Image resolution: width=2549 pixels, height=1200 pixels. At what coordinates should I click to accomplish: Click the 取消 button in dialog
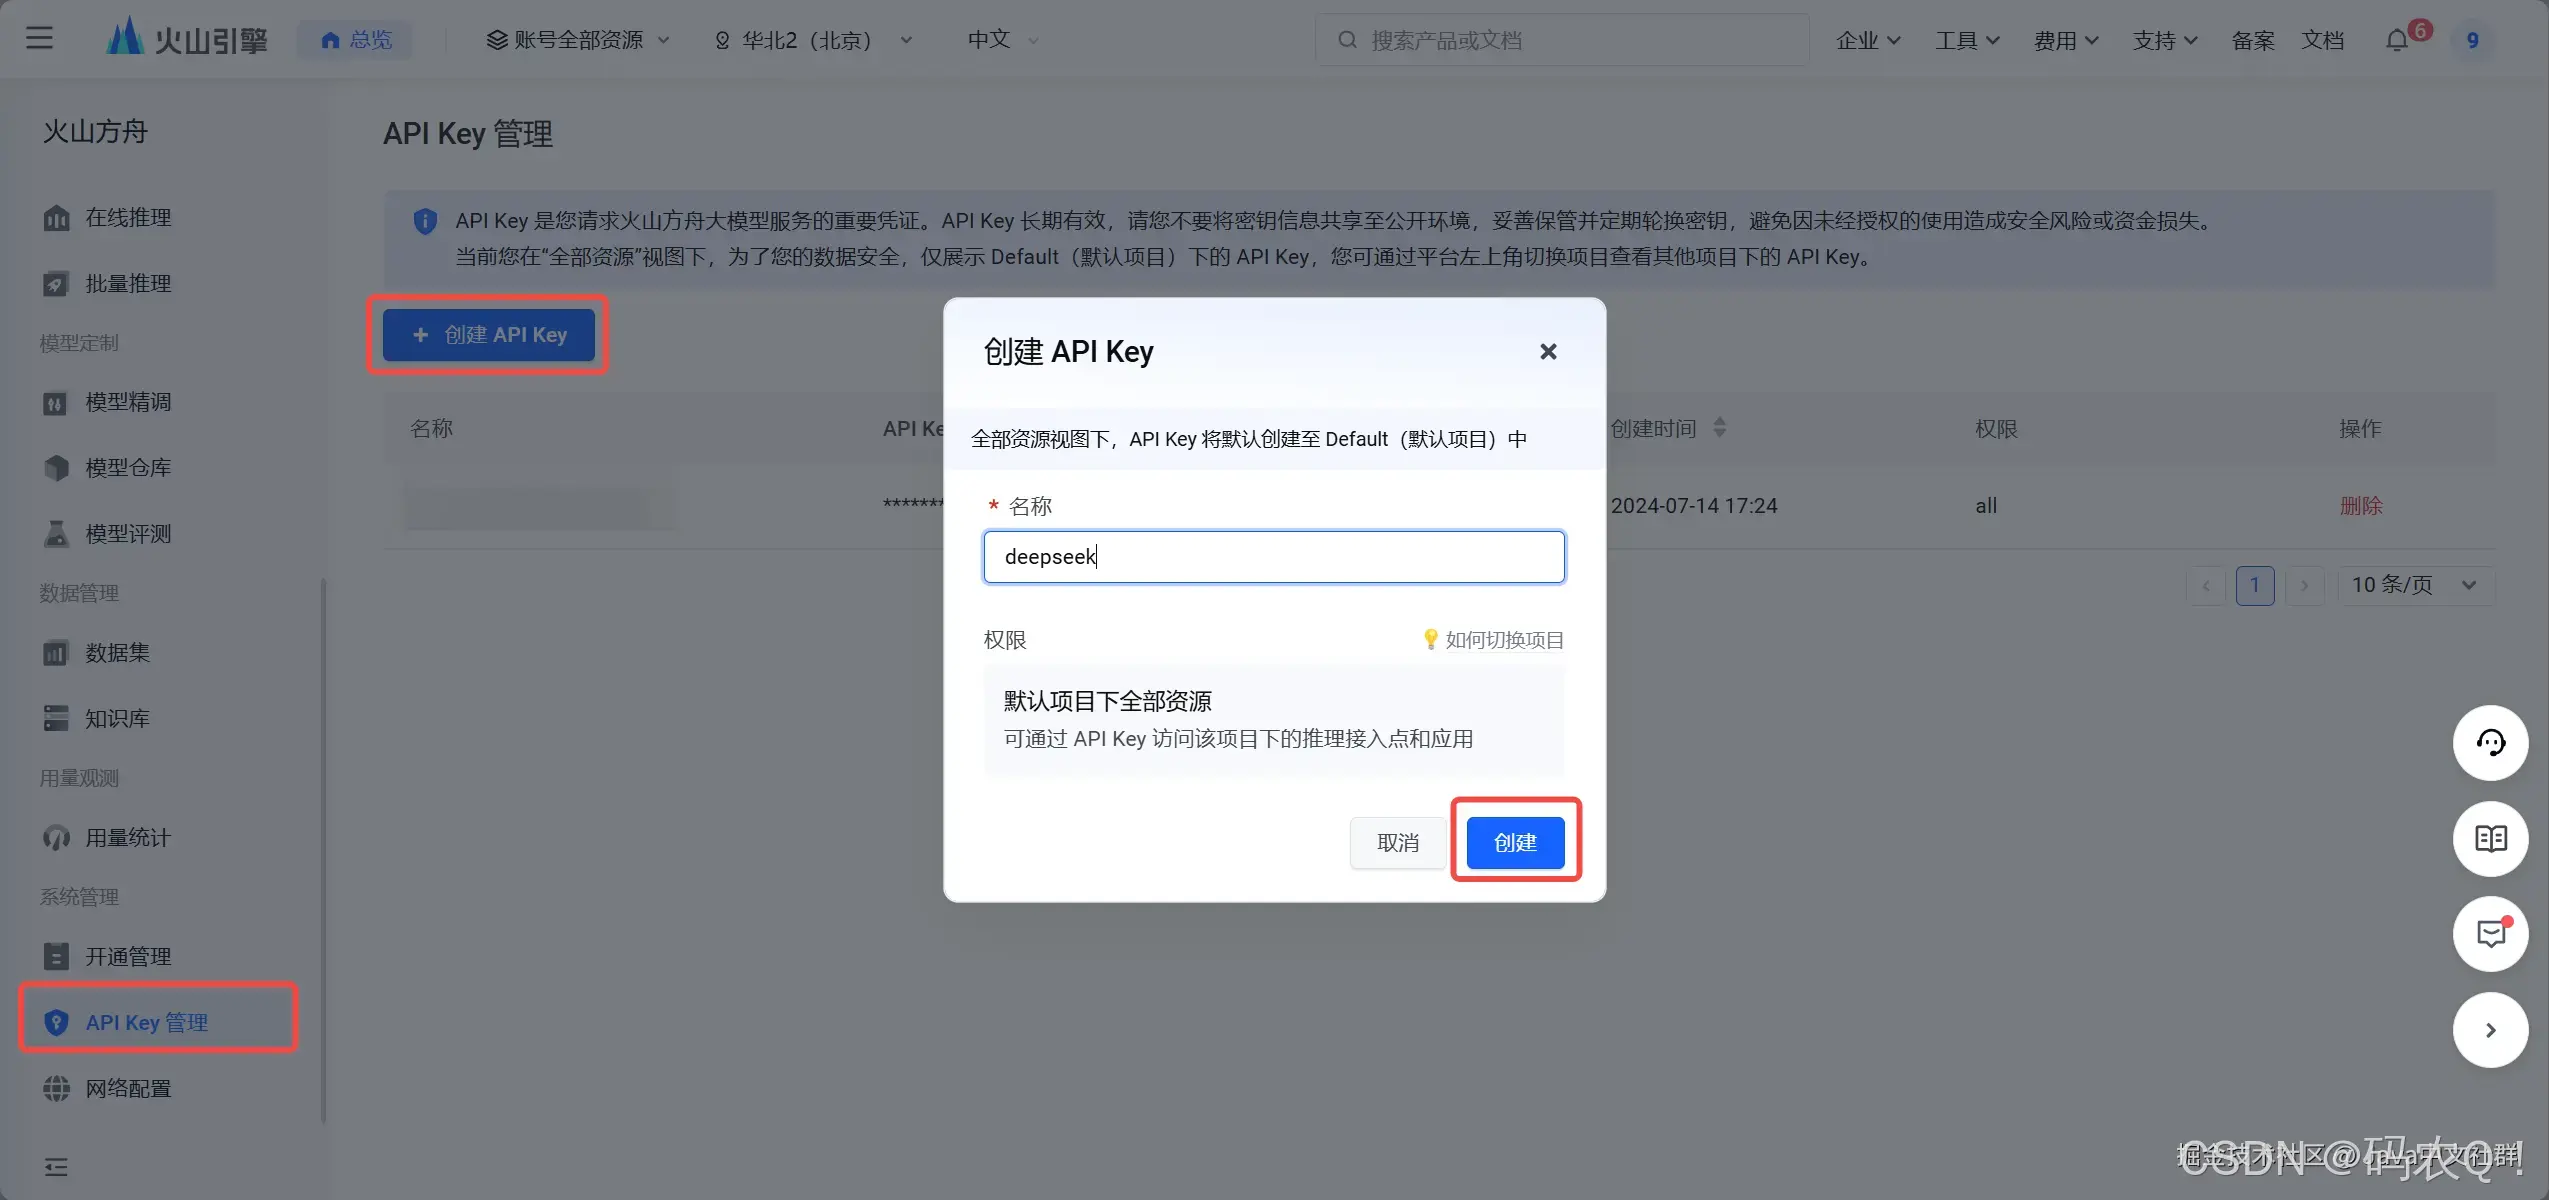click(x=1397, y=843)
